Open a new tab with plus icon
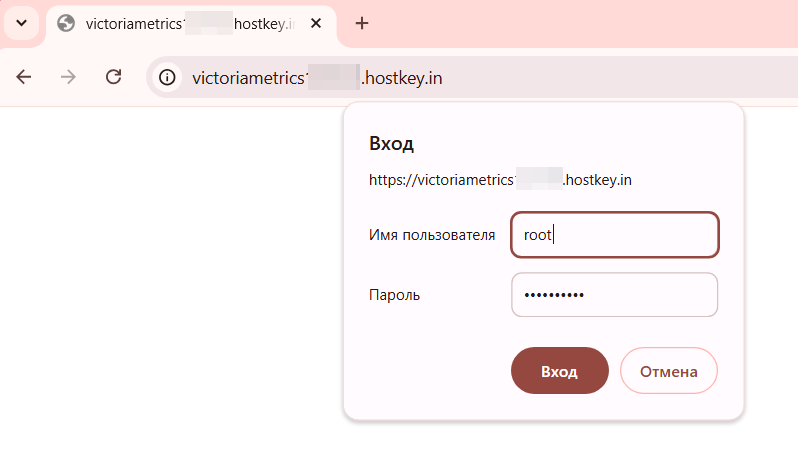Viewport: 798px width, 451px height. point(362,23)
